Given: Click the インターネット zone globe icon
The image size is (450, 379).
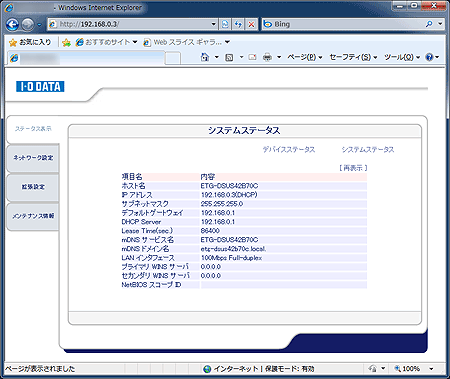Looking at the screenshot, I should point(207,369).
